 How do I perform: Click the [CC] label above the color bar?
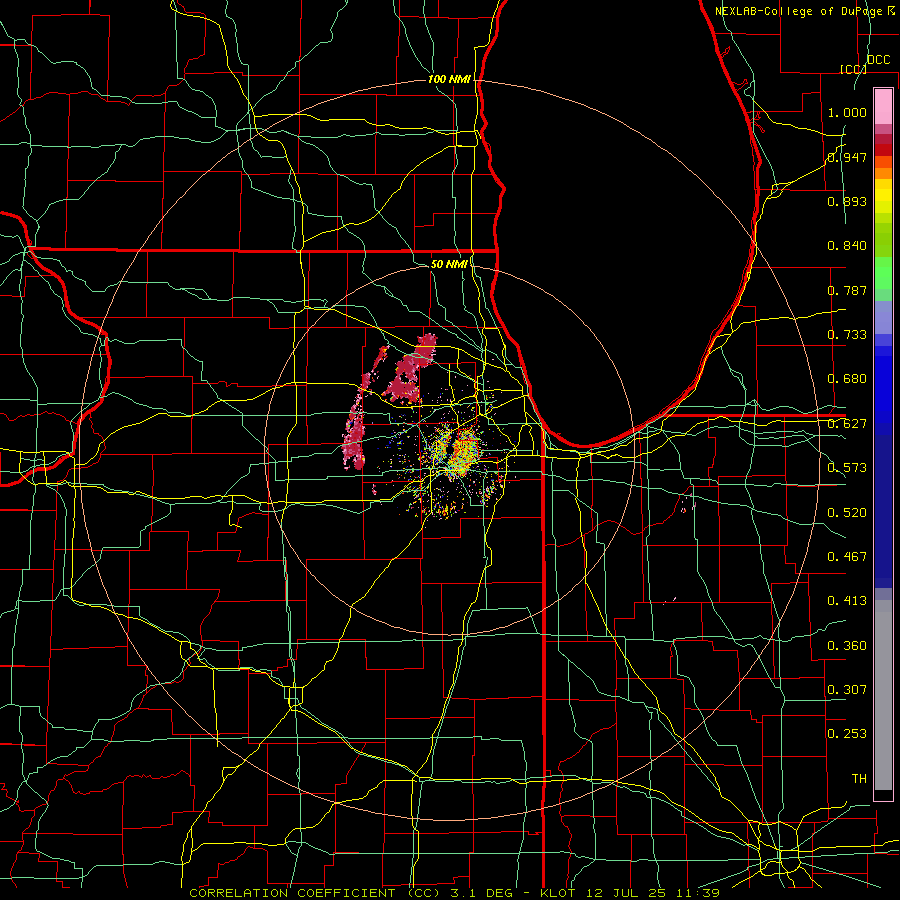853,69
